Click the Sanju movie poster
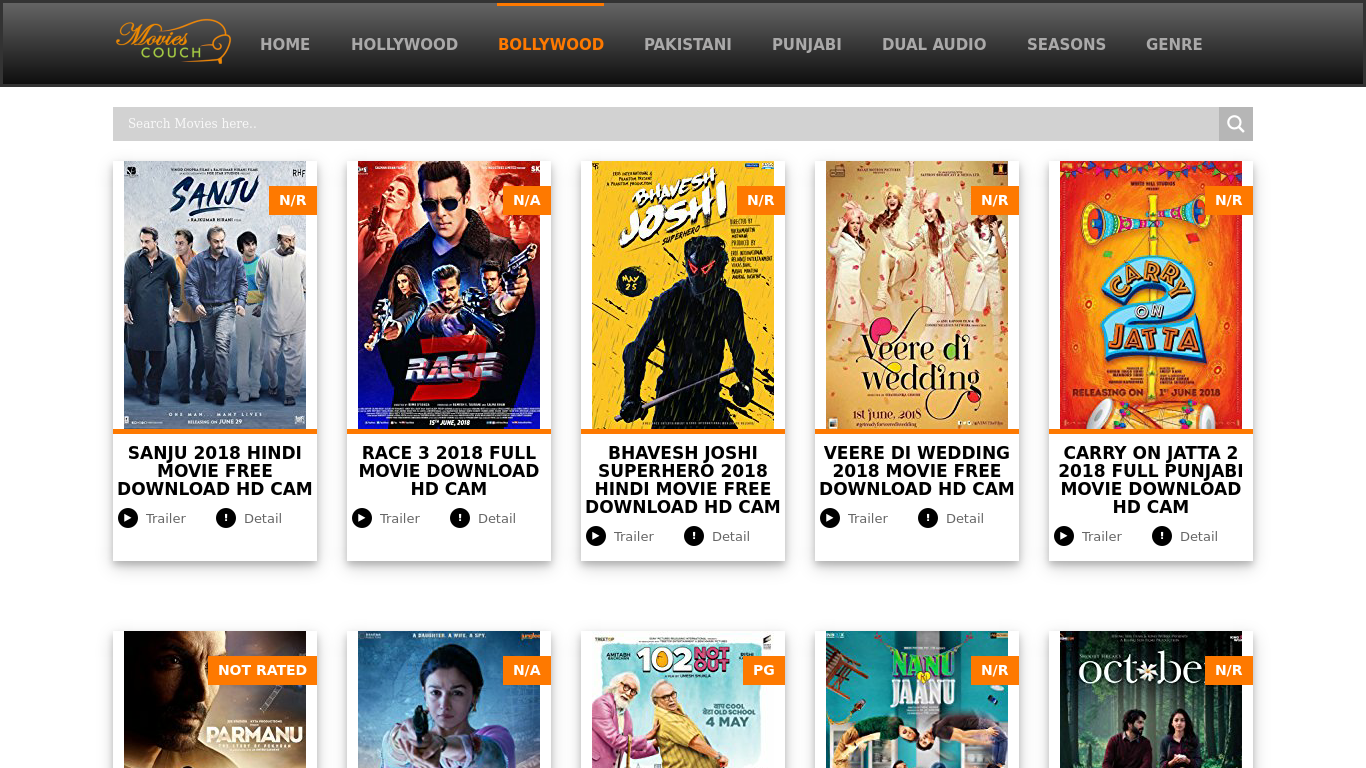1366x768 pixels. pyautogui.click(x=215, y=295)
